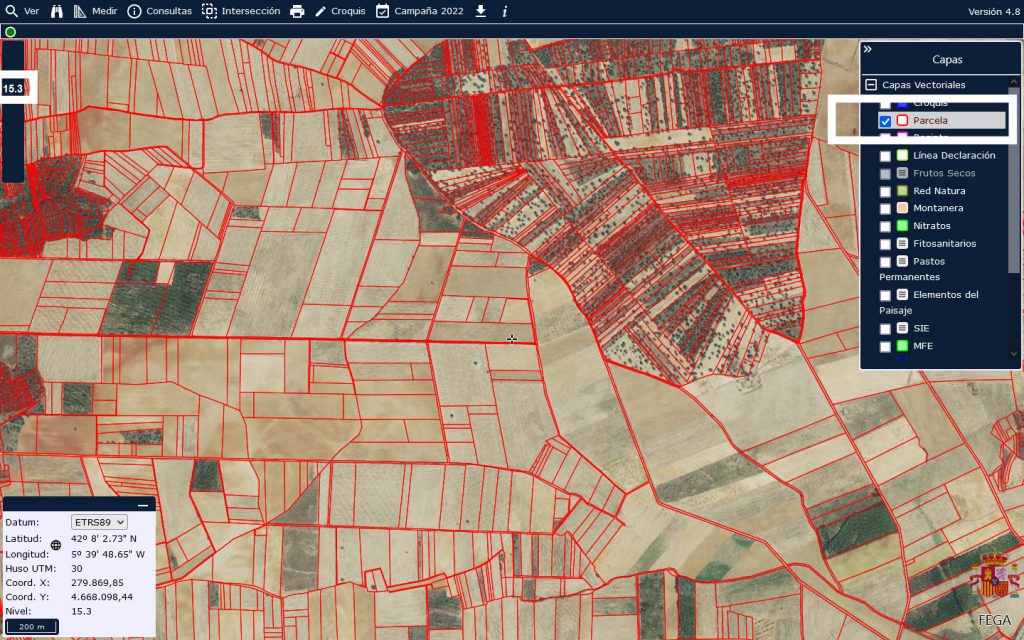Uncheck the Parcela layer checkbox
The height and width of the screenshot is (640, 1024).
pos(885,121)
